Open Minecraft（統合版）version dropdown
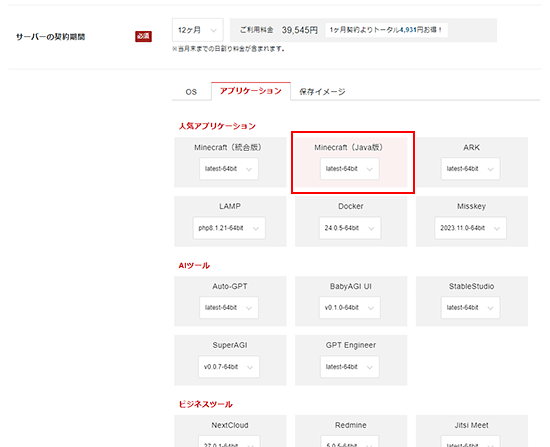The image size is (550, 447). pos(229,169)
